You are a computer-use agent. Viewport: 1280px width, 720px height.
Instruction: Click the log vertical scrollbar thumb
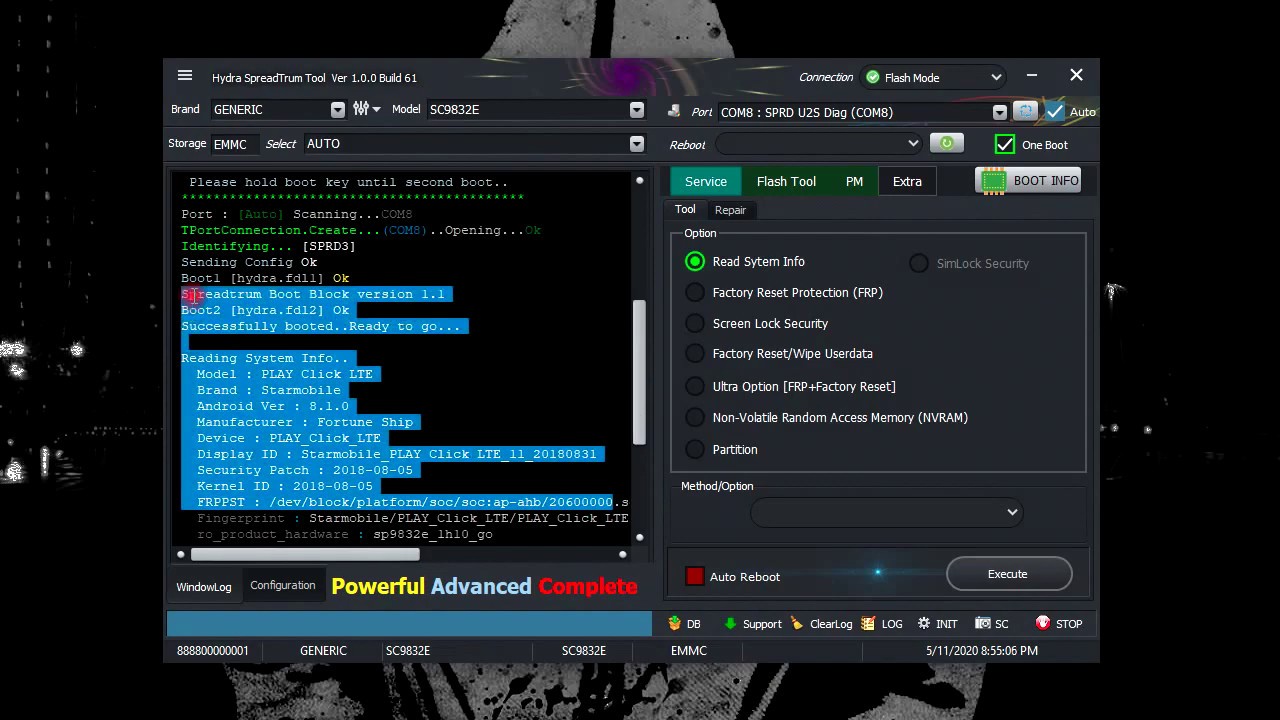pyautogui.click(x=640, y=372)
